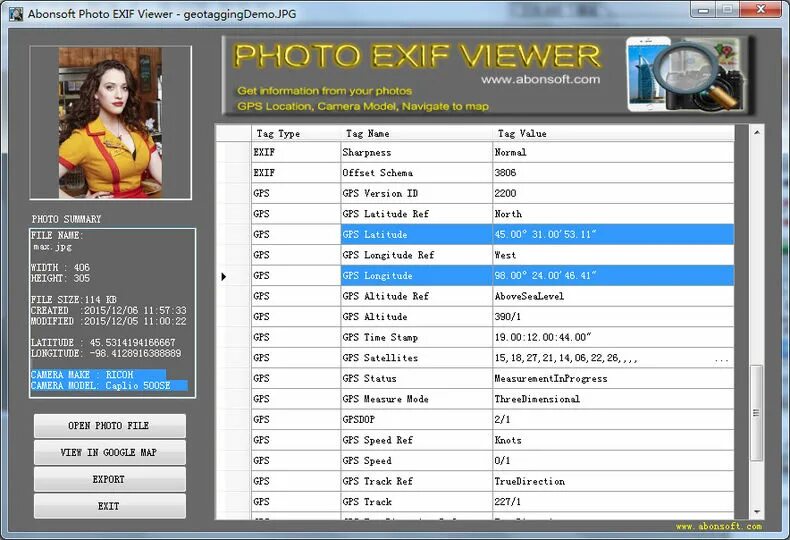Select the 2200 value cell
Image resolution: width=790 pixels, height=540 pixels.
613,193
